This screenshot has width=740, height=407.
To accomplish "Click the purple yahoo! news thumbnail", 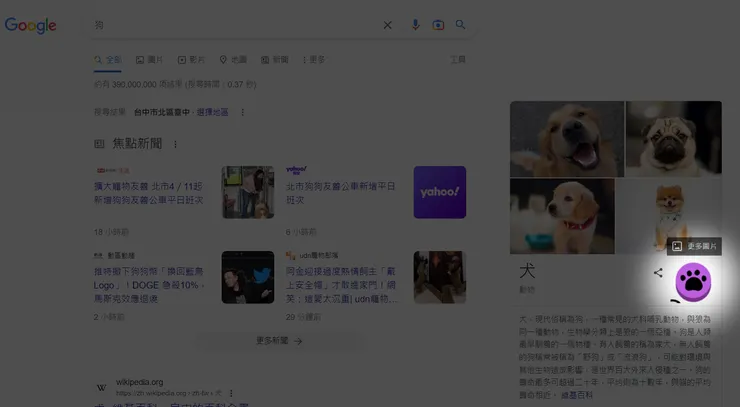I will pos(440,192).
